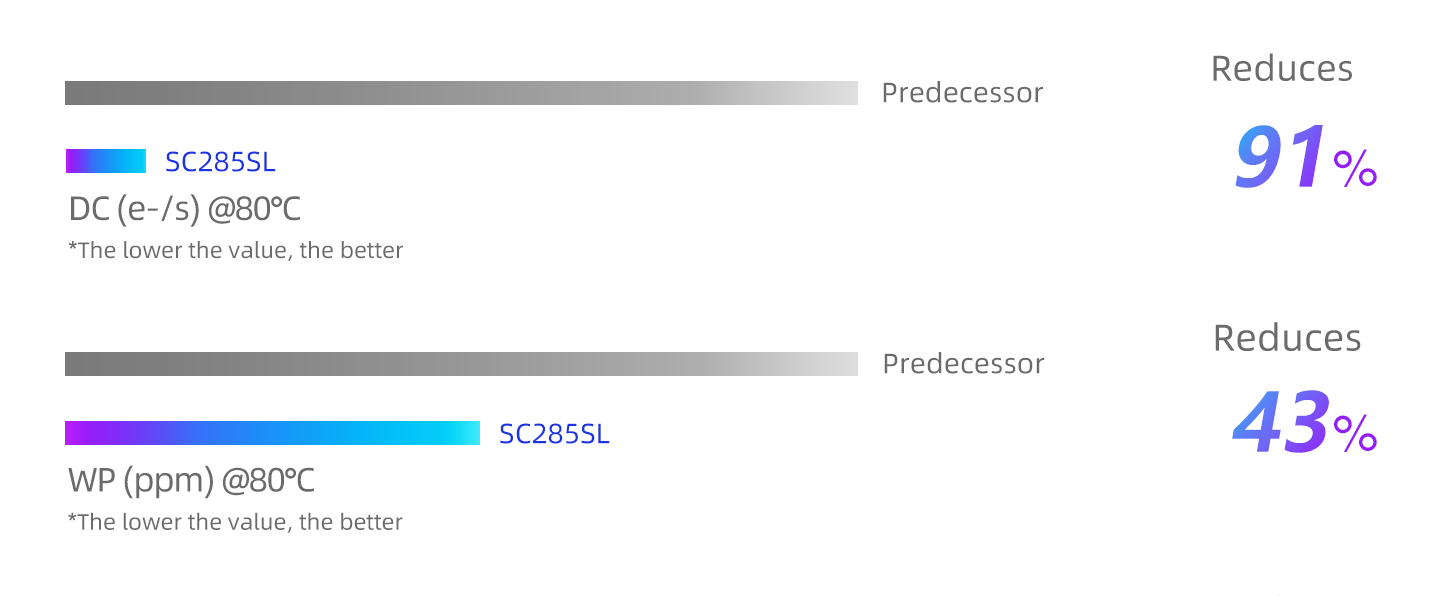Click the lower-value note under the WP heading
This screenshot has width=1456, height=596.
click(x=235, y=521)
